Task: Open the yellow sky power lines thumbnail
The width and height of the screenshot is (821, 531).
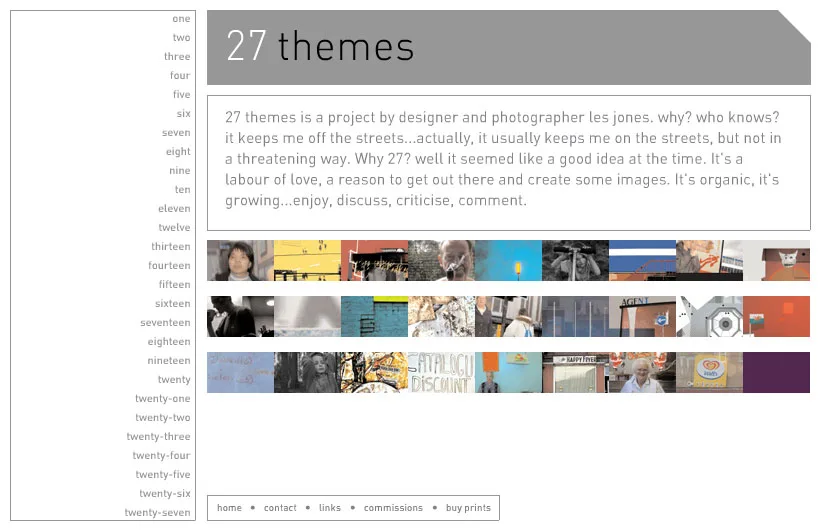Action: [307, 260]
